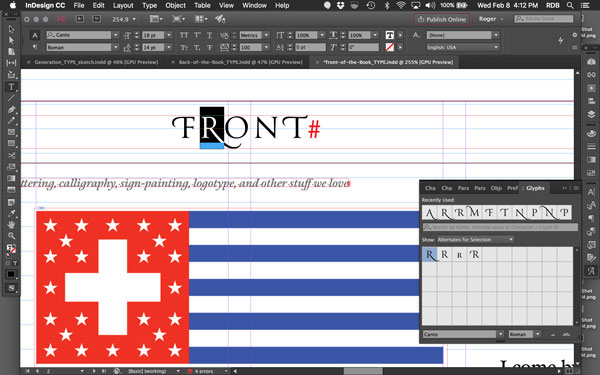Toggle All Caps formatting

(x=184, y=35)
